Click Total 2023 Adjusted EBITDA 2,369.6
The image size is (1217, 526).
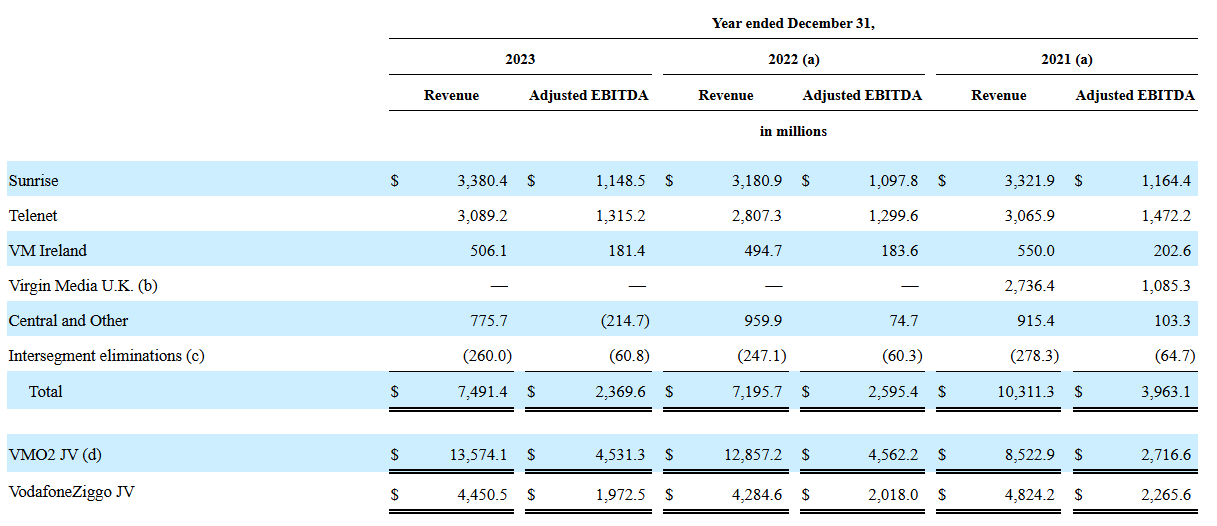620,392
